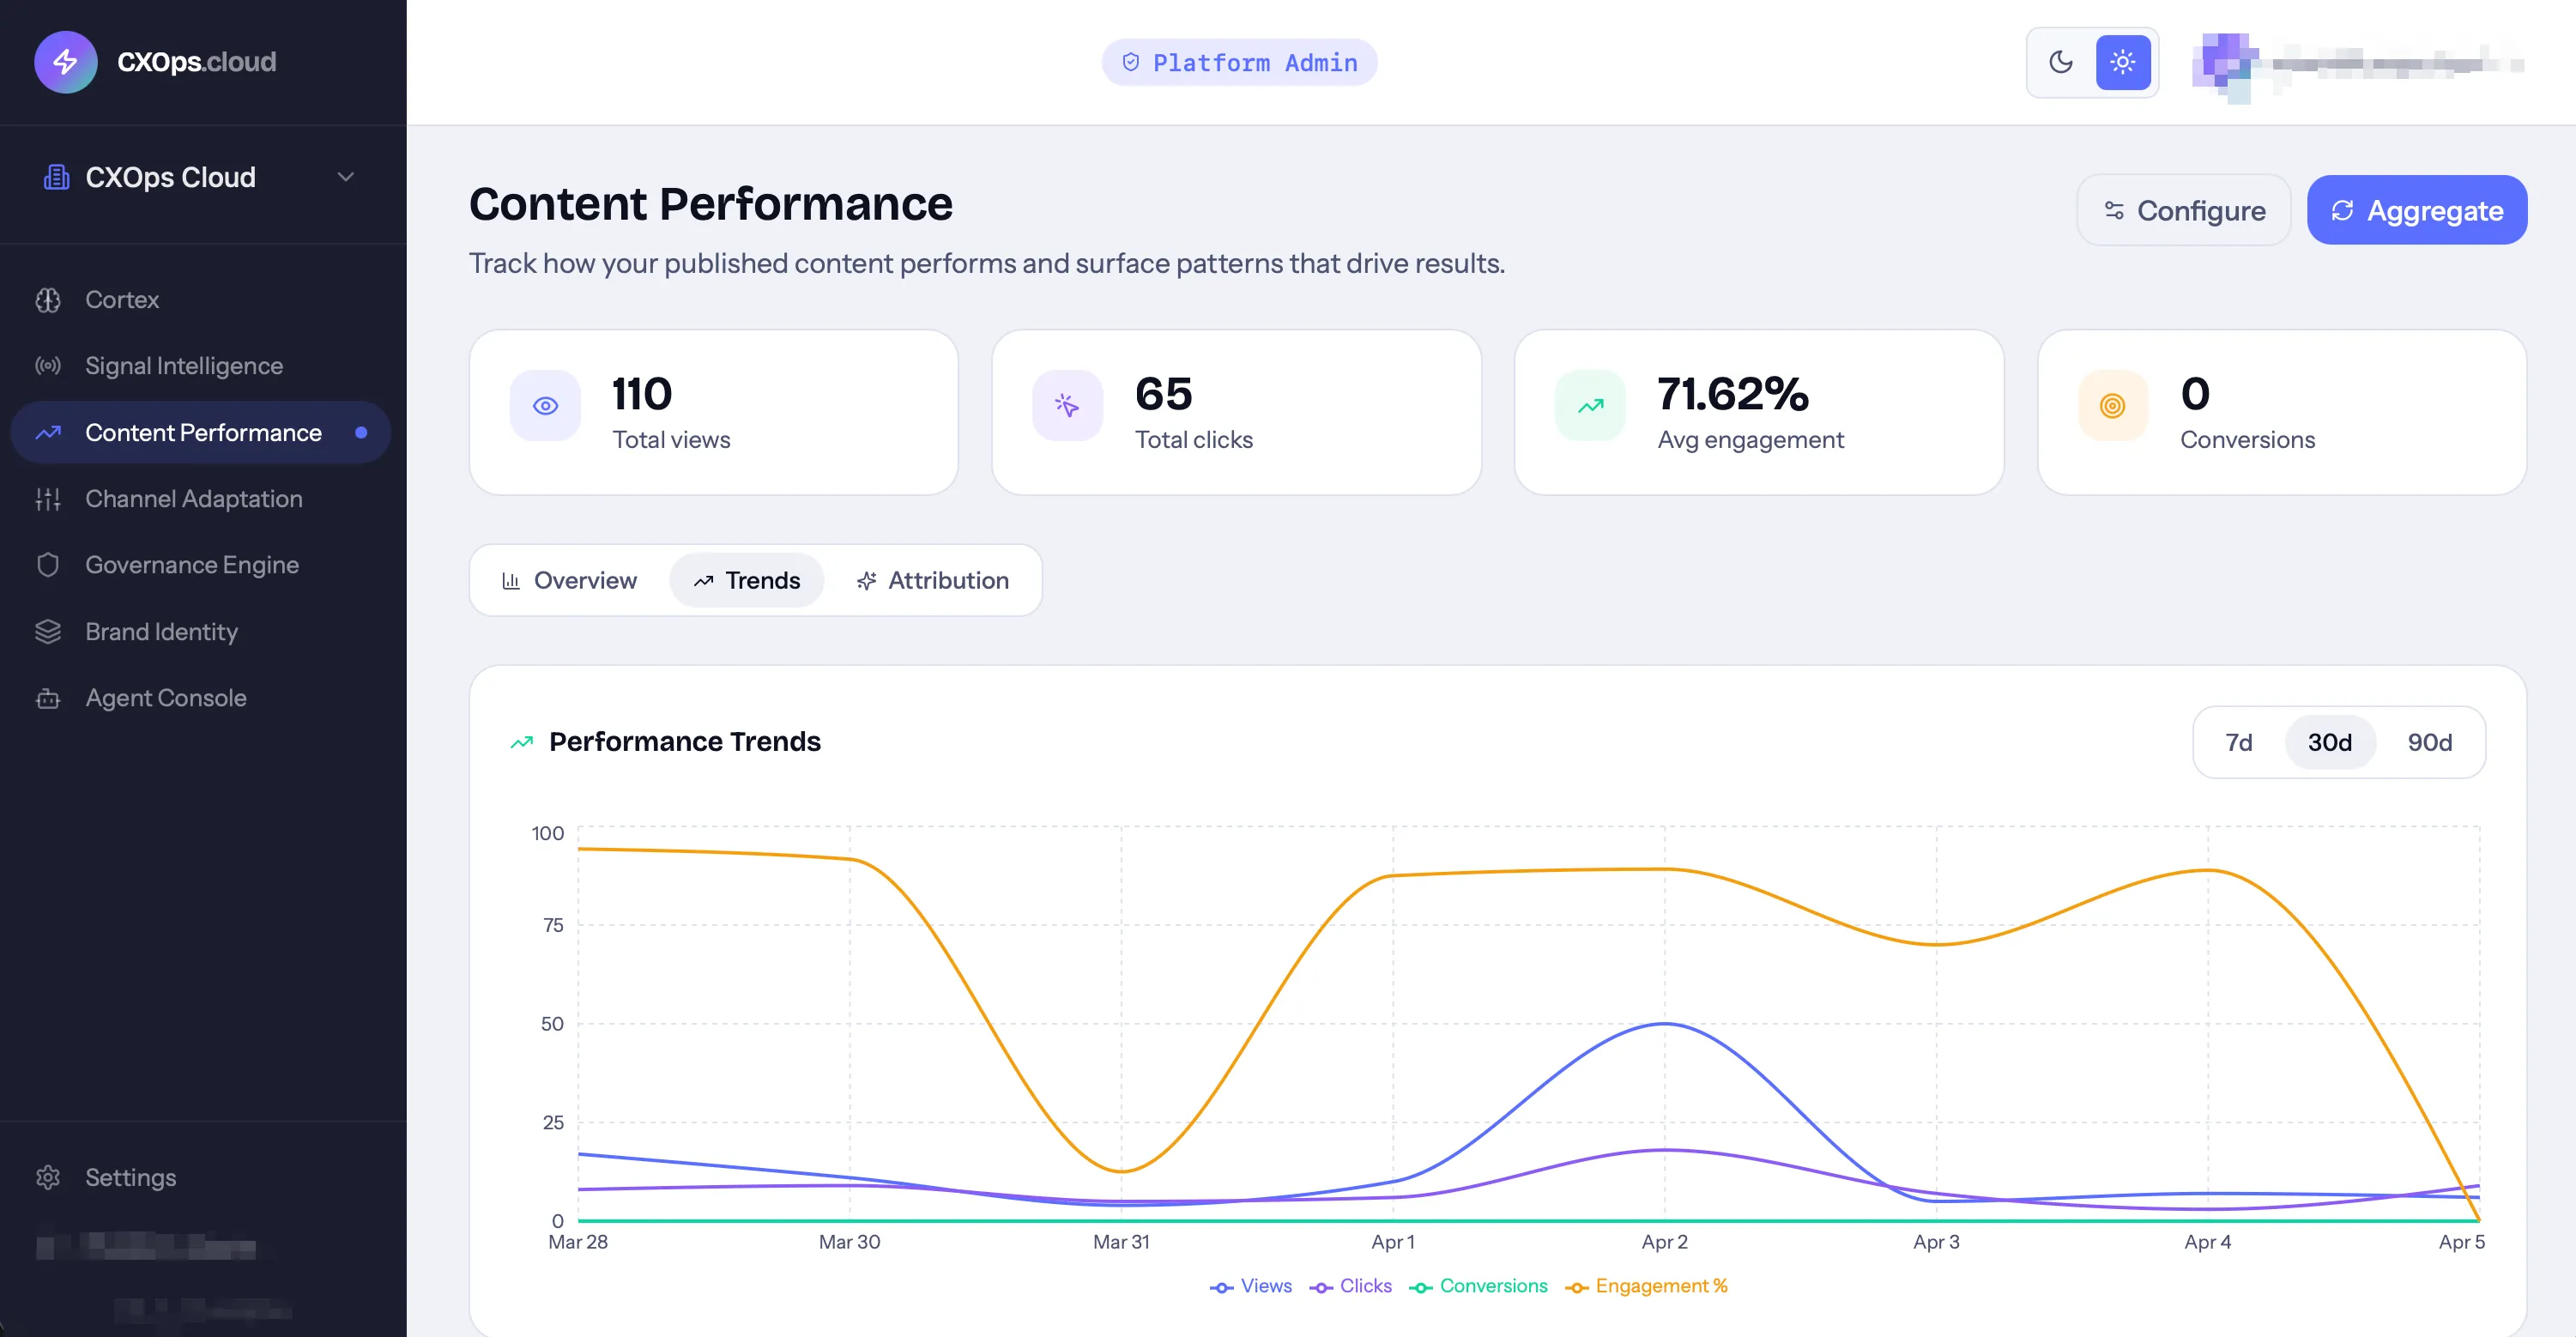2576x1337 pixels.
Task: Toggle the Engagement % legend series
Action: click(1646, 1286)
